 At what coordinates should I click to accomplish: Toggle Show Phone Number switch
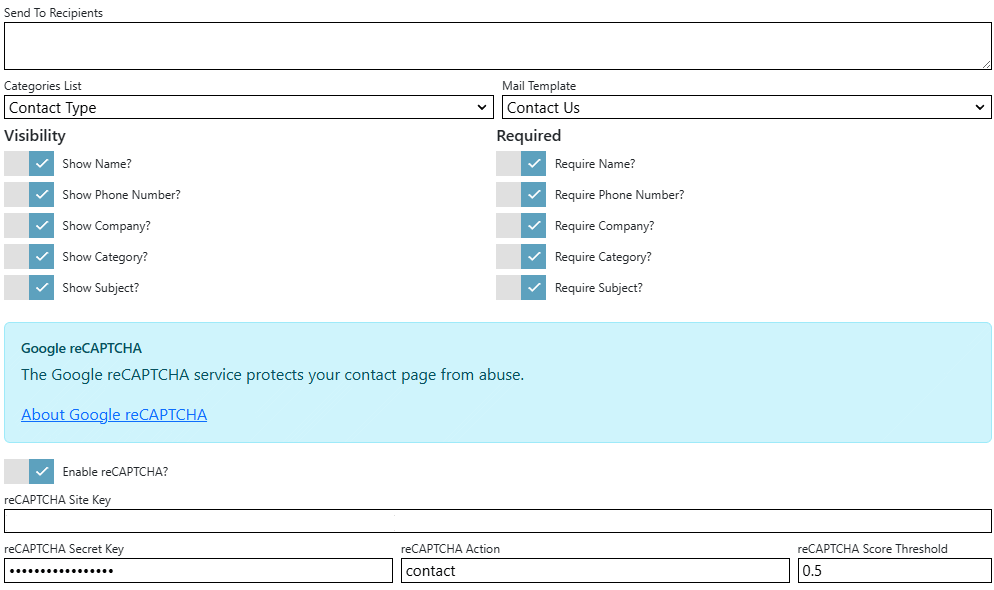click(29, 195)
